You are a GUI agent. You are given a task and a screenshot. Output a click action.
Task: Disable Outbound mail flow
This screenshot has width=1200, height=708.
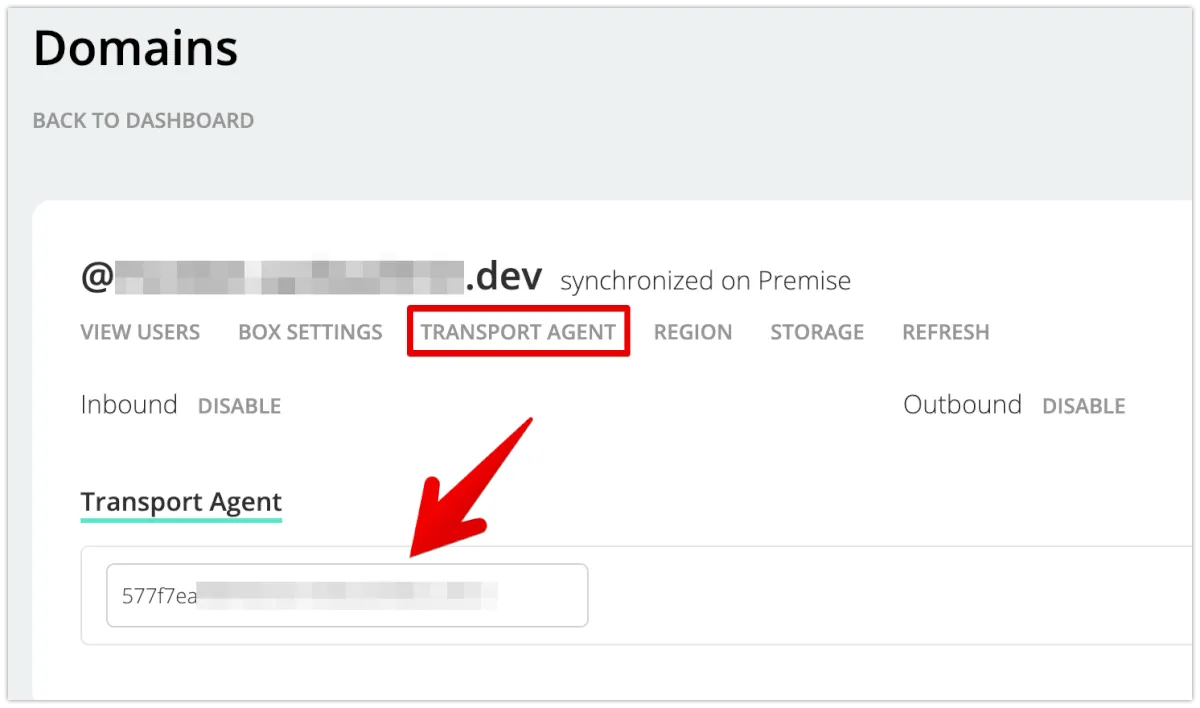1083,406
